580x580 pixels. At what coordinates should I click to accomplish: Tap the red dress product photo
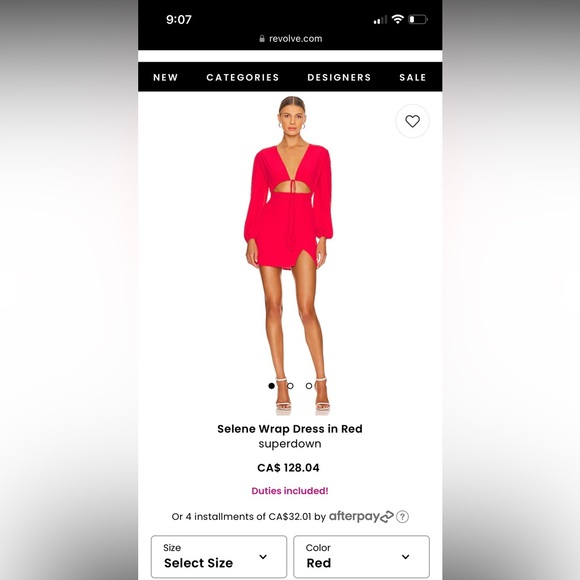pos(289,254)
